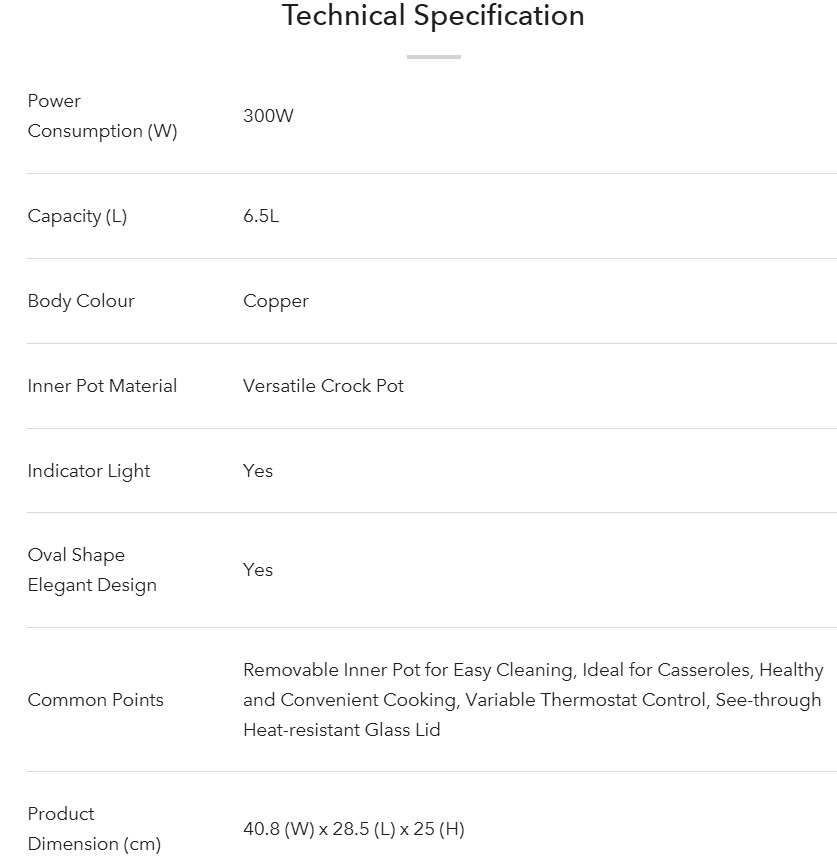The height and width of the screenshot is (867, 837).
Task: Select the Versatile Crock Pot value
Action: click(x=323, y=386)
